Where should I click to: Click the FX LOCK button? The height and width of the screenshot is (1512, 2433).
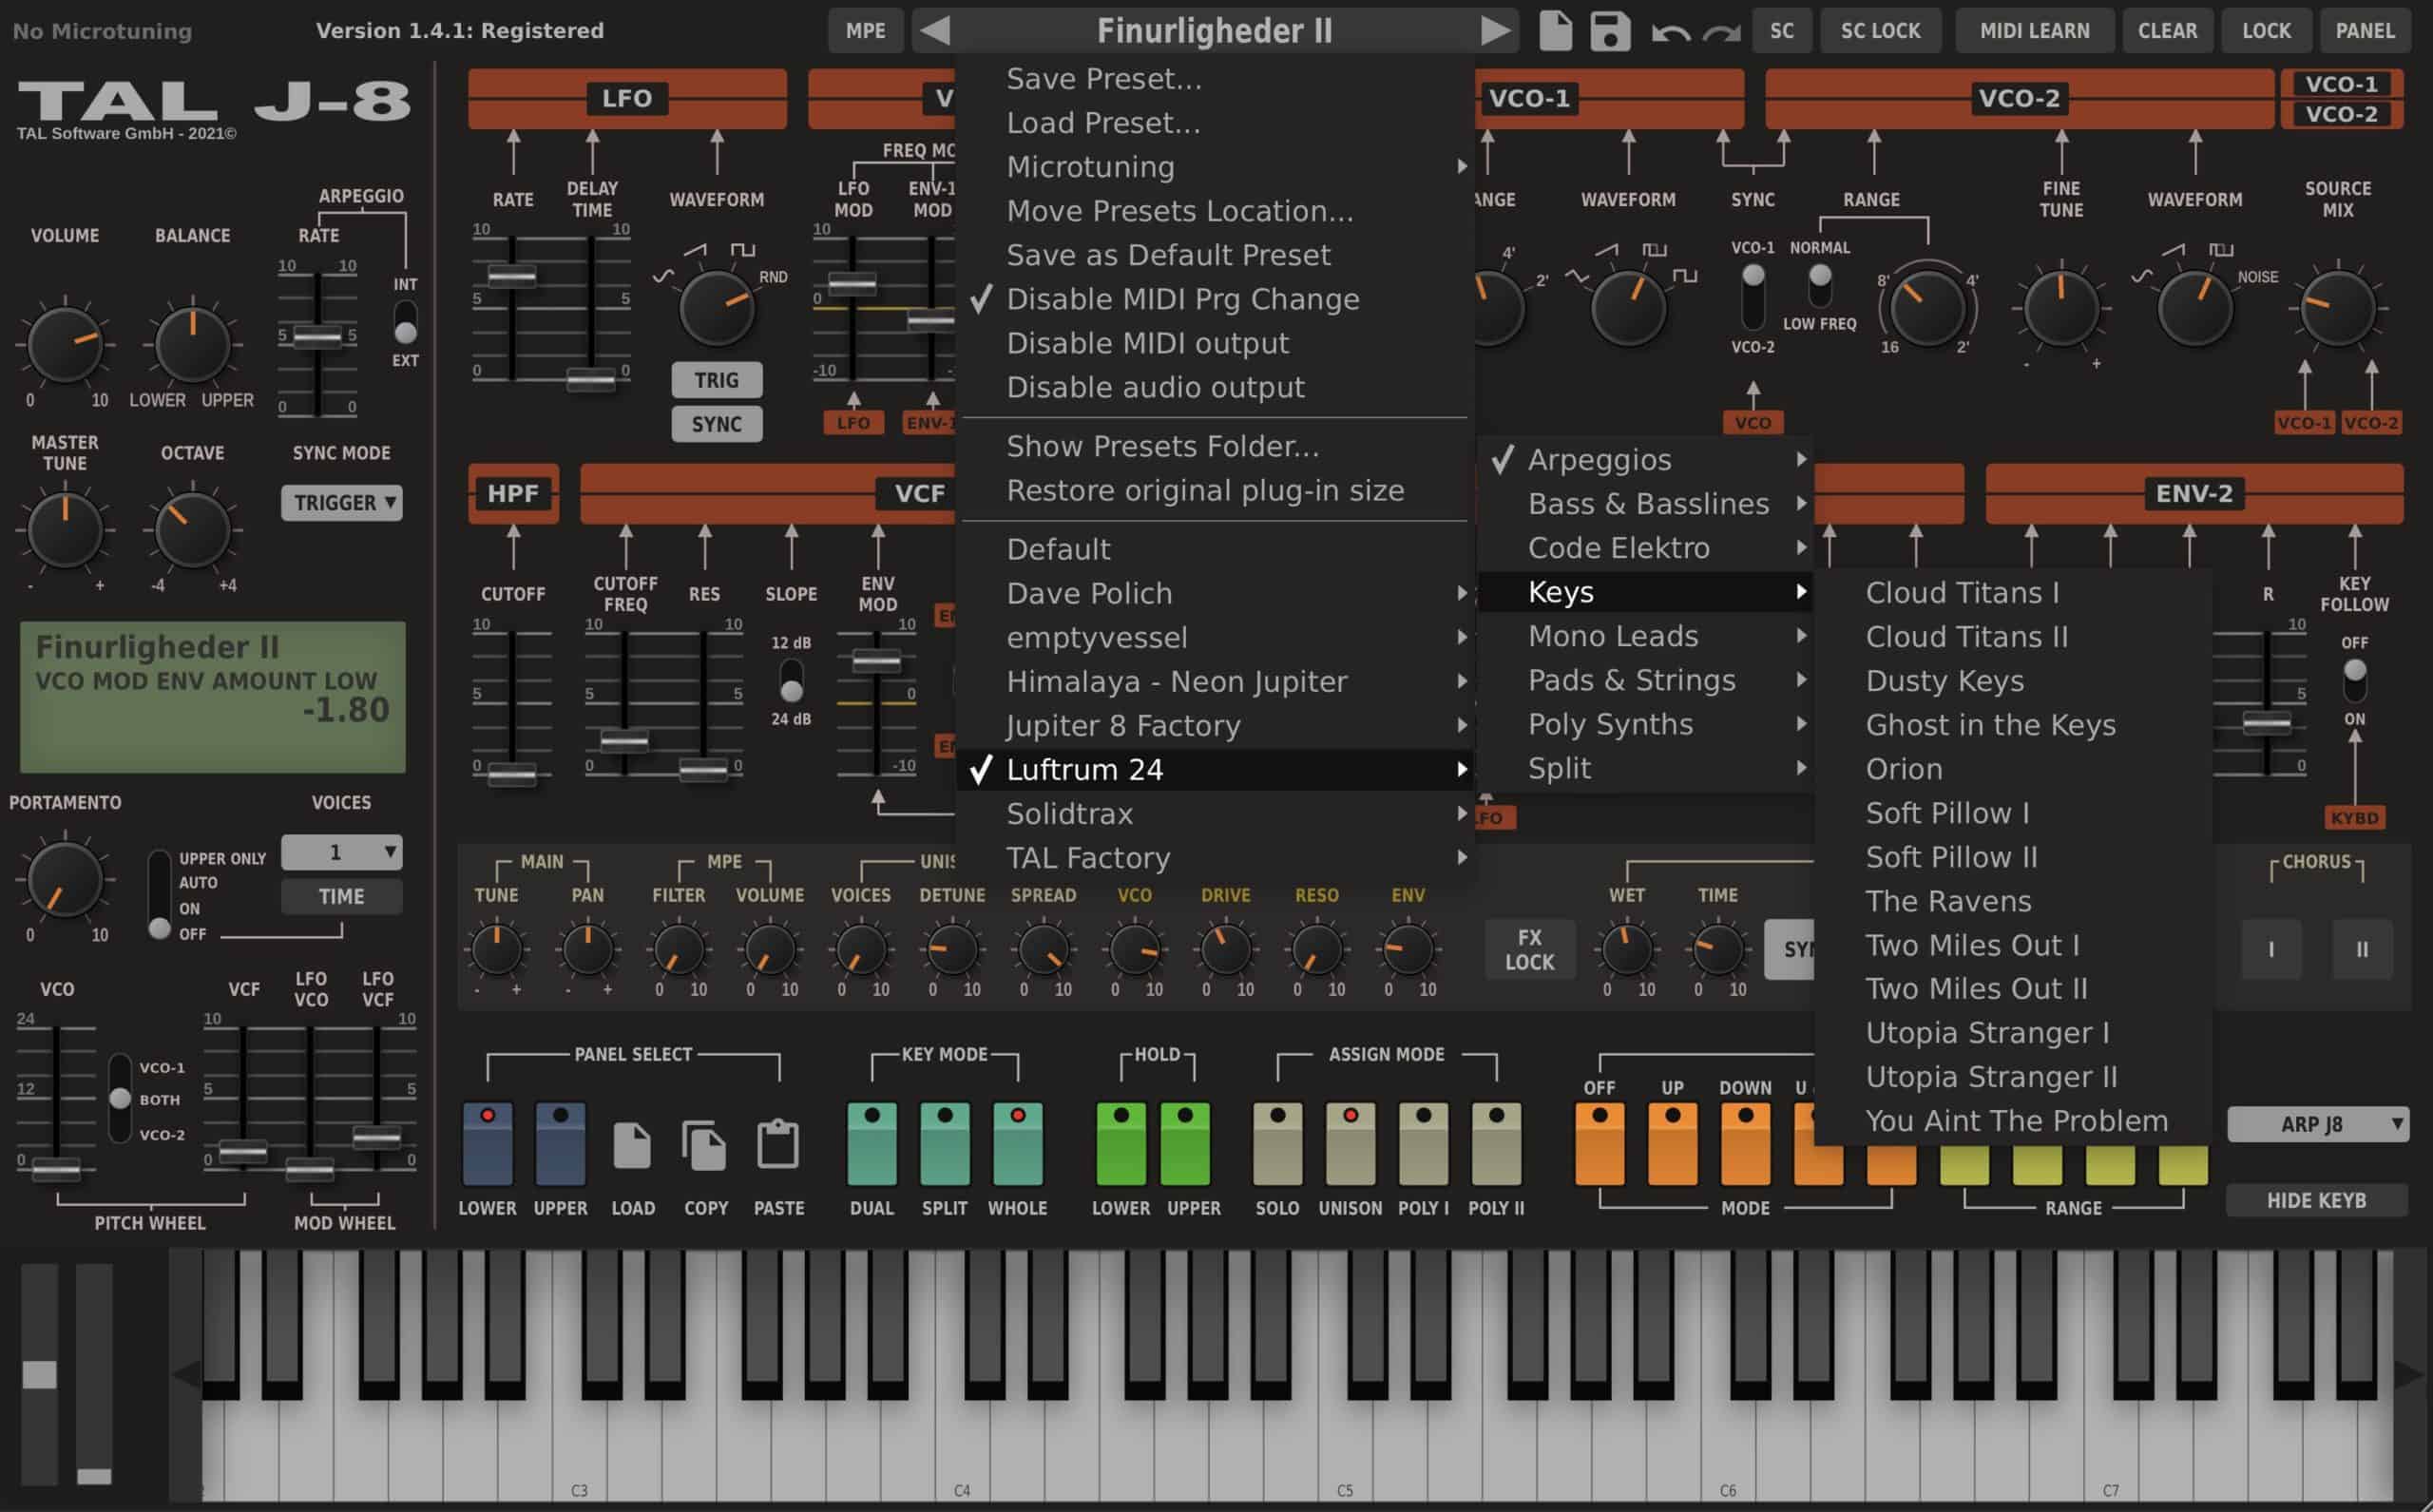pyautogui.click(x=1529, y=950)
